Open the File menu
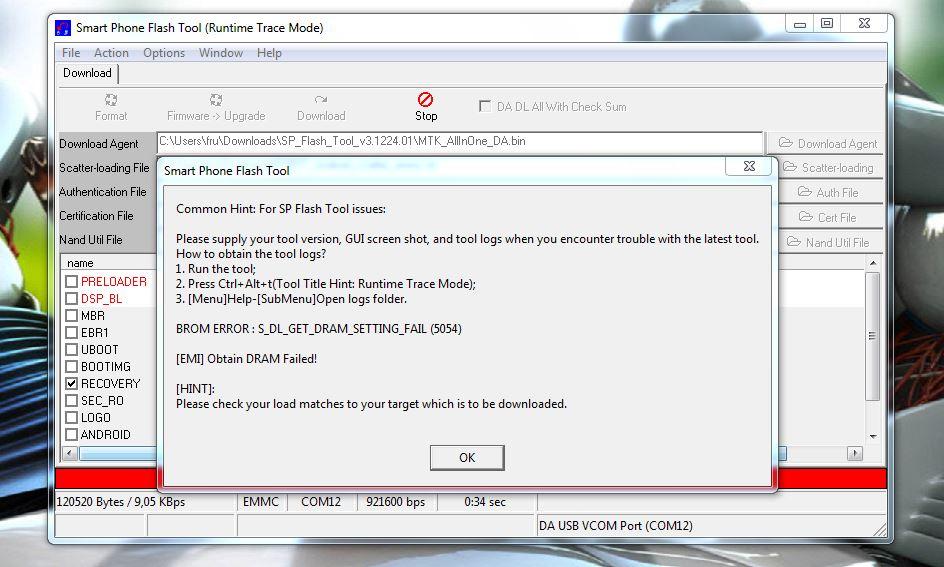Viewport: 944px width, 567px height. click(x=71, y=53)
